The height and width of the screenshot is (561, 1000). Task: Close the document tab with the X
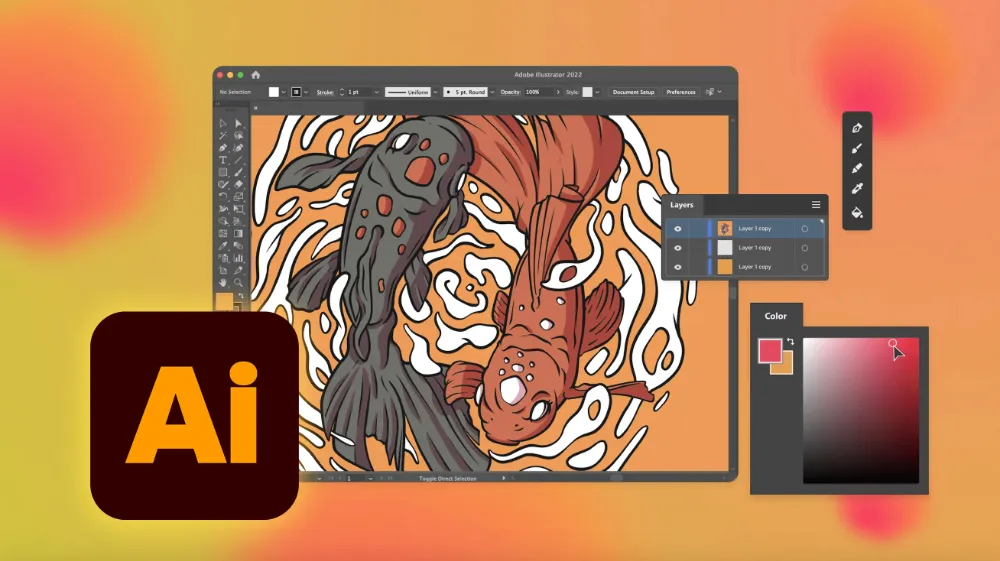tap(256, 108)
